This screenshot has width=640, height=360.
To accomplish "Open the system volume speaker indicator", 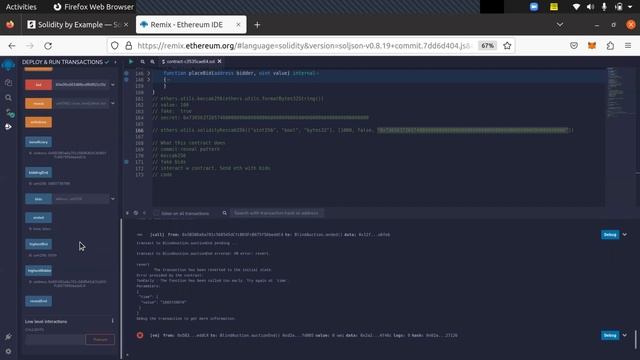I will tap(590, 7).
